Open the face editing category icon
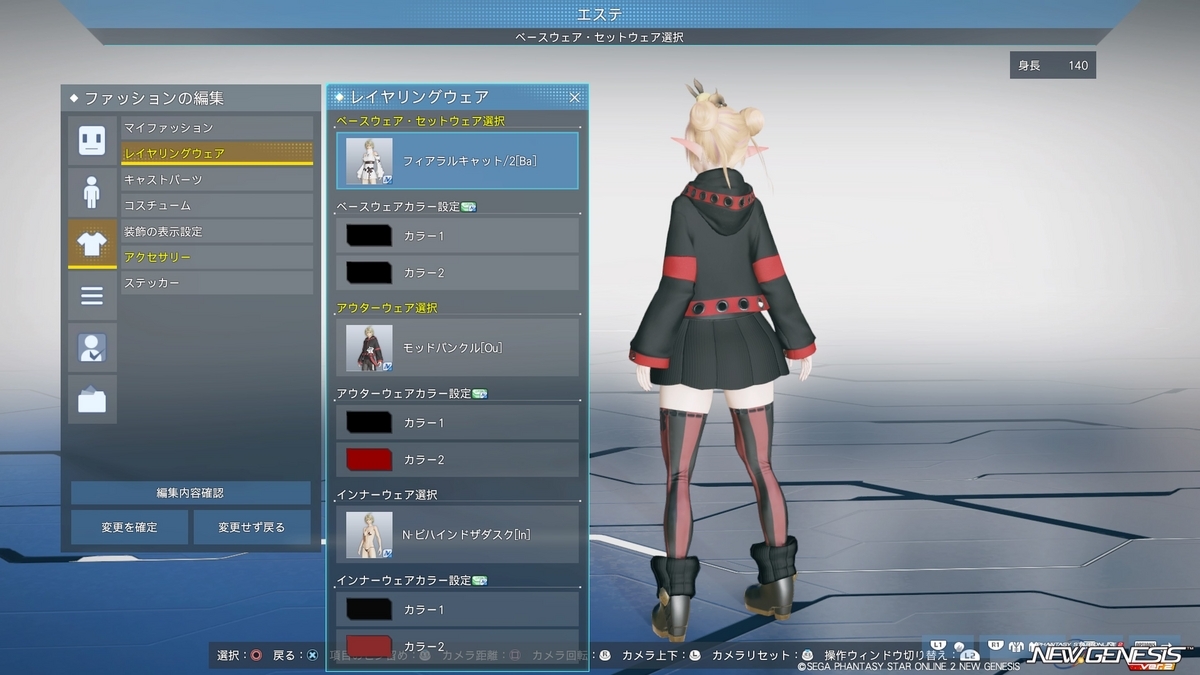 (92, 140)
